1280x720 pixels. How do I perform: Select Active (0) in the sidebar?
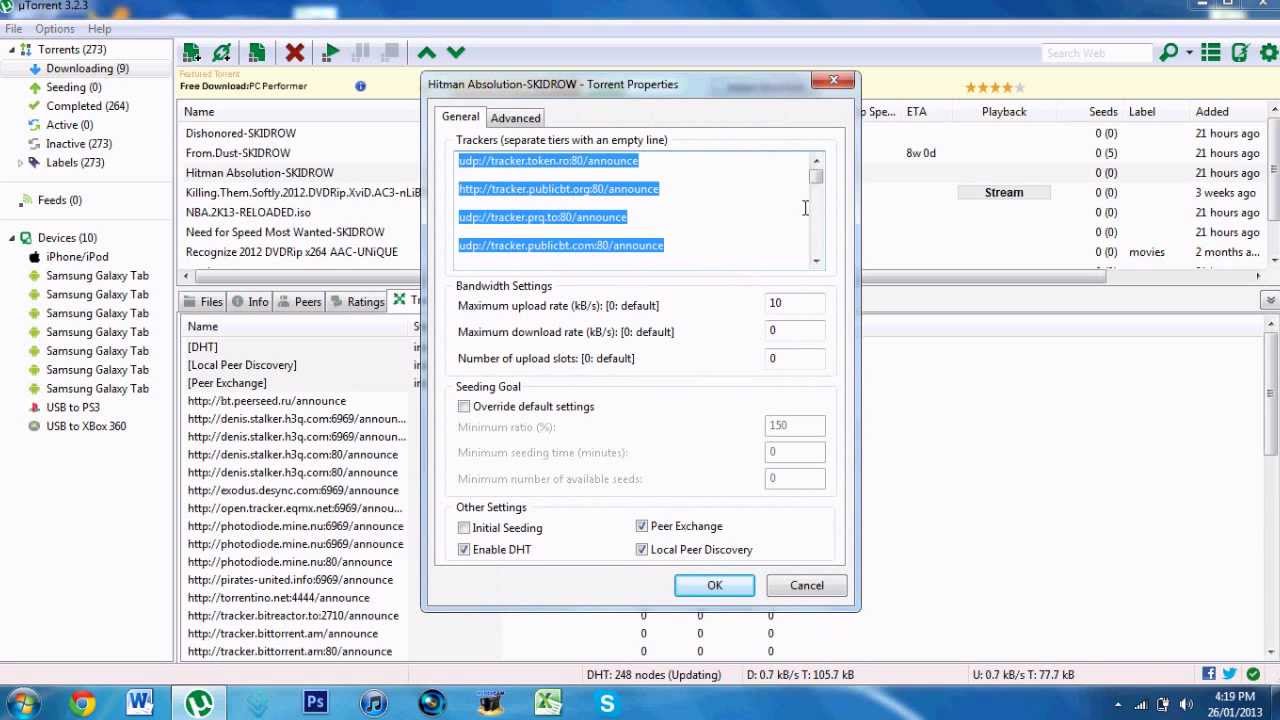tap(69, 125)
